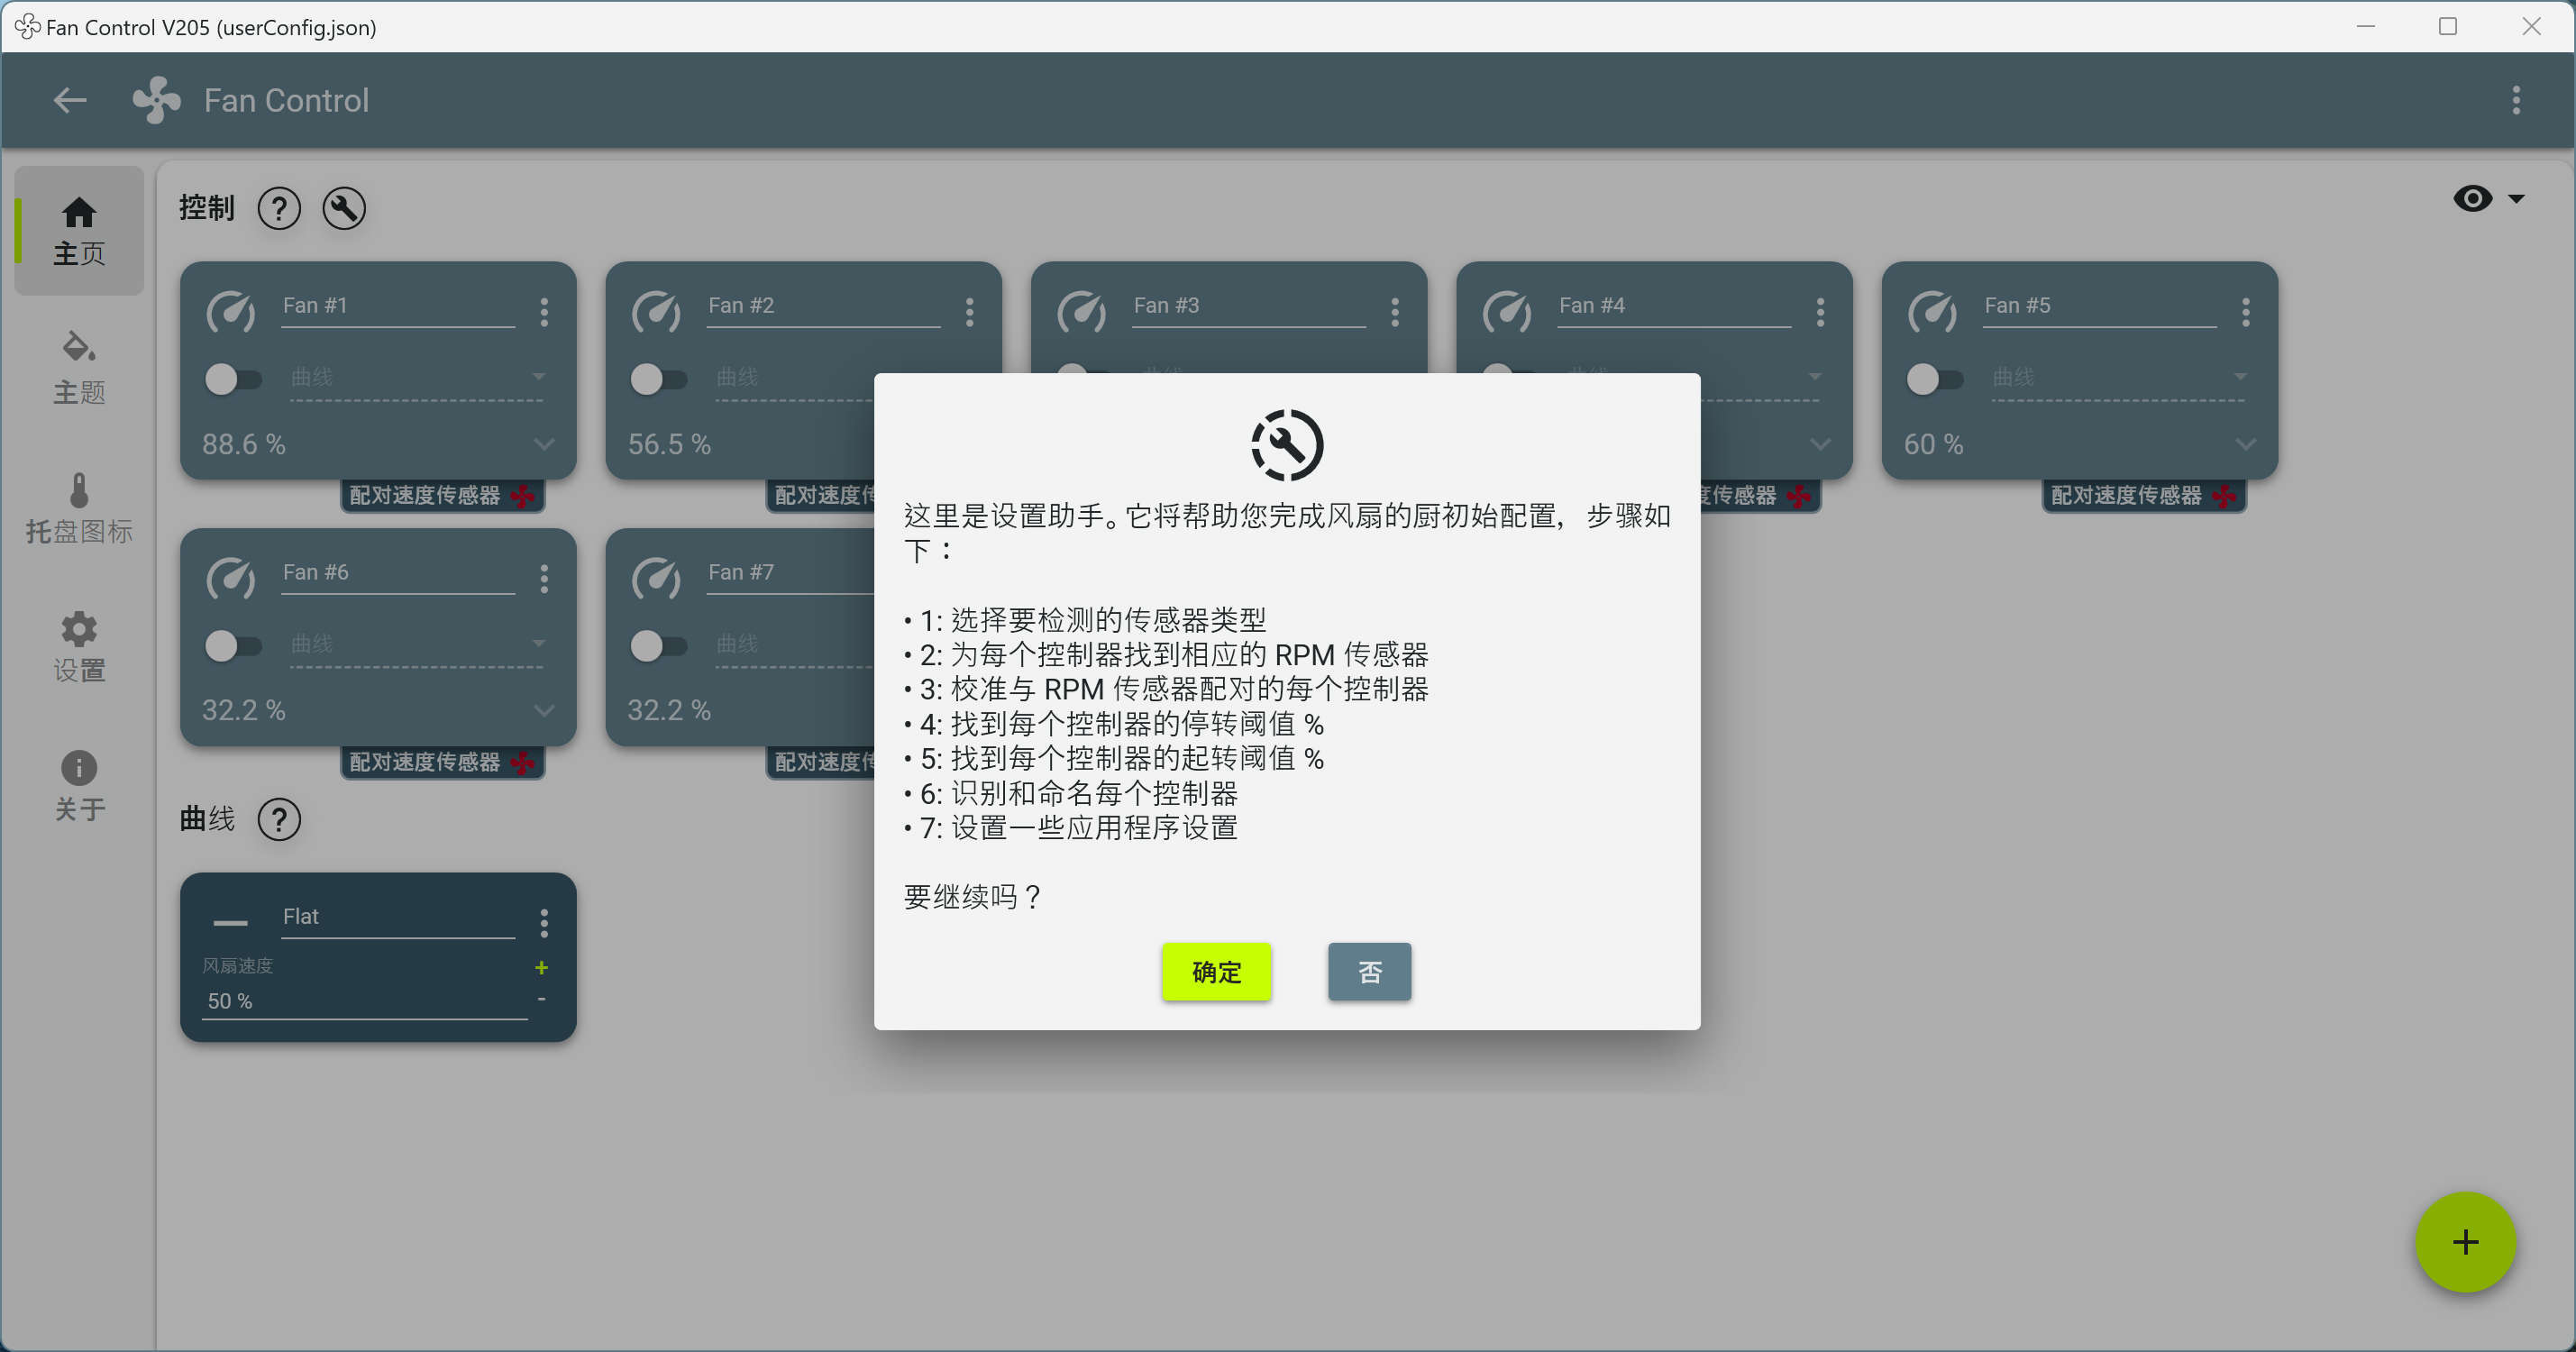Click Fan #4 配对速度传感器 button

point(1759,495)
